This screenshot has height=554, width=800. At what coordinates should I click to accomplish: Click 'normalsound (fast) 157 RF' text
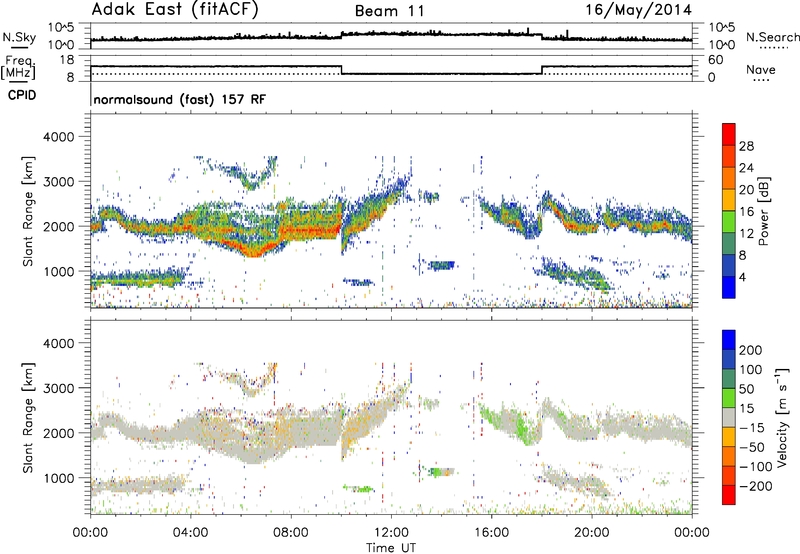point(180,99)
